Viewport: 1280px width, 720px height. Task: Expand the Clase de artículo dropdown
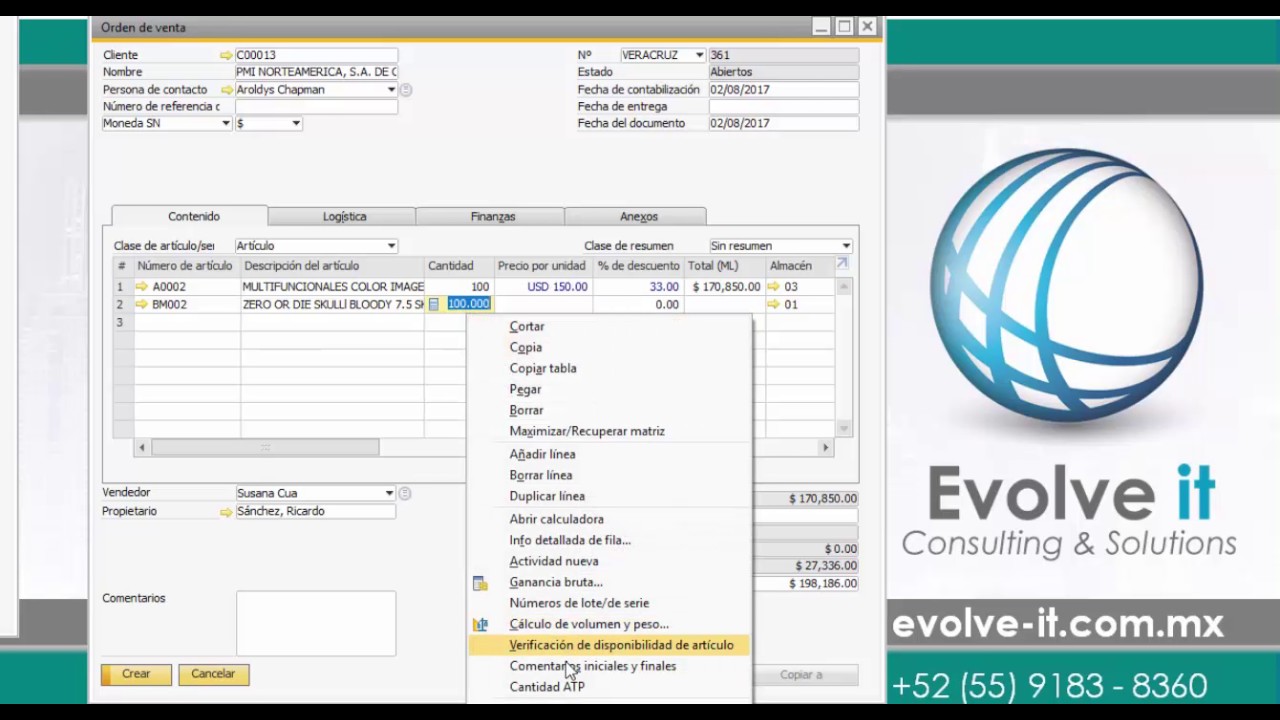tap(391, 246)
